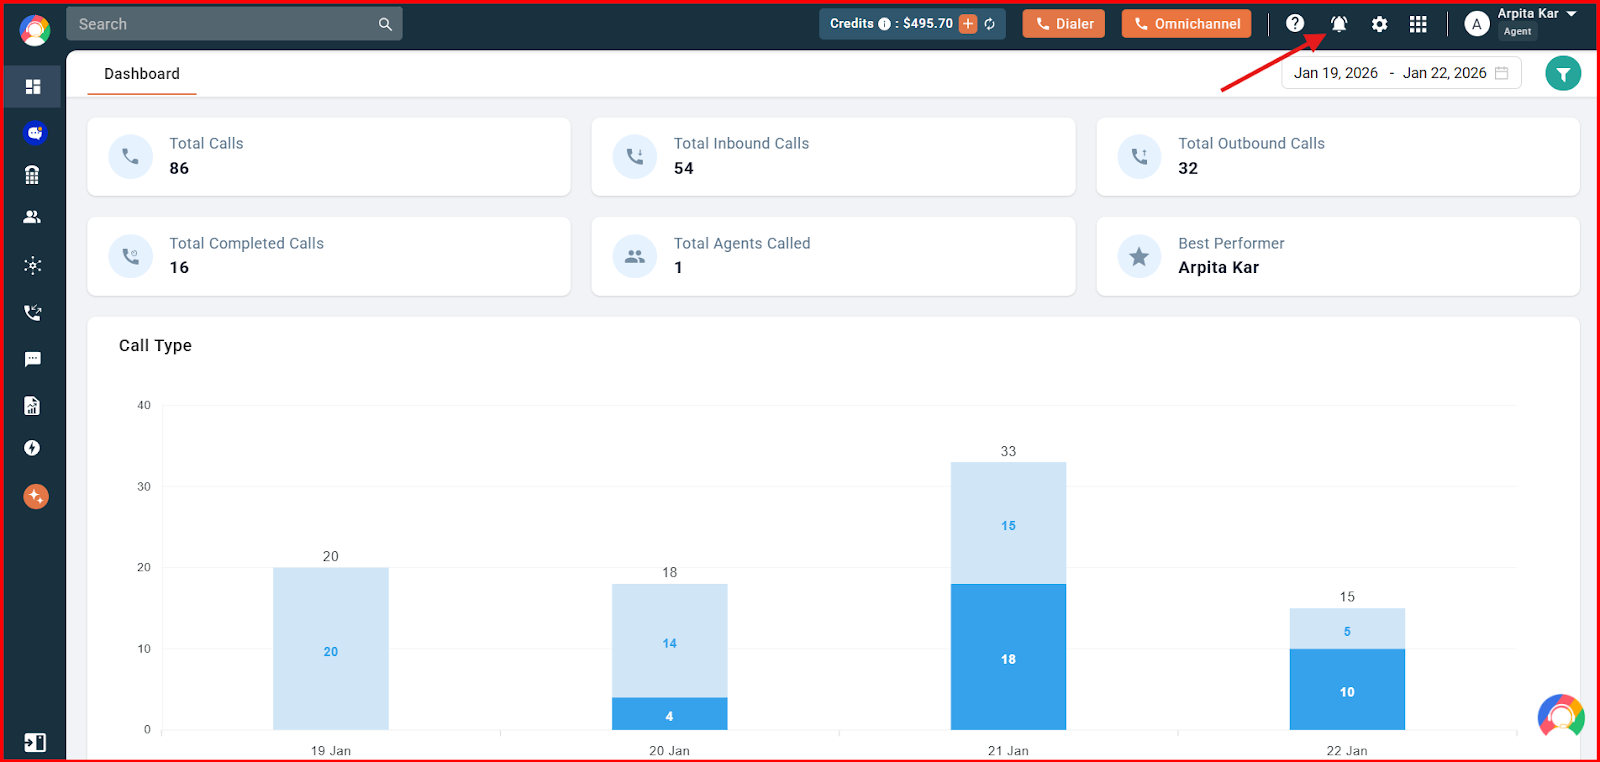This screenshot has height=762, width=1600.
Task: Open the network hub sidebar icon
Action: tap(33, 265)
